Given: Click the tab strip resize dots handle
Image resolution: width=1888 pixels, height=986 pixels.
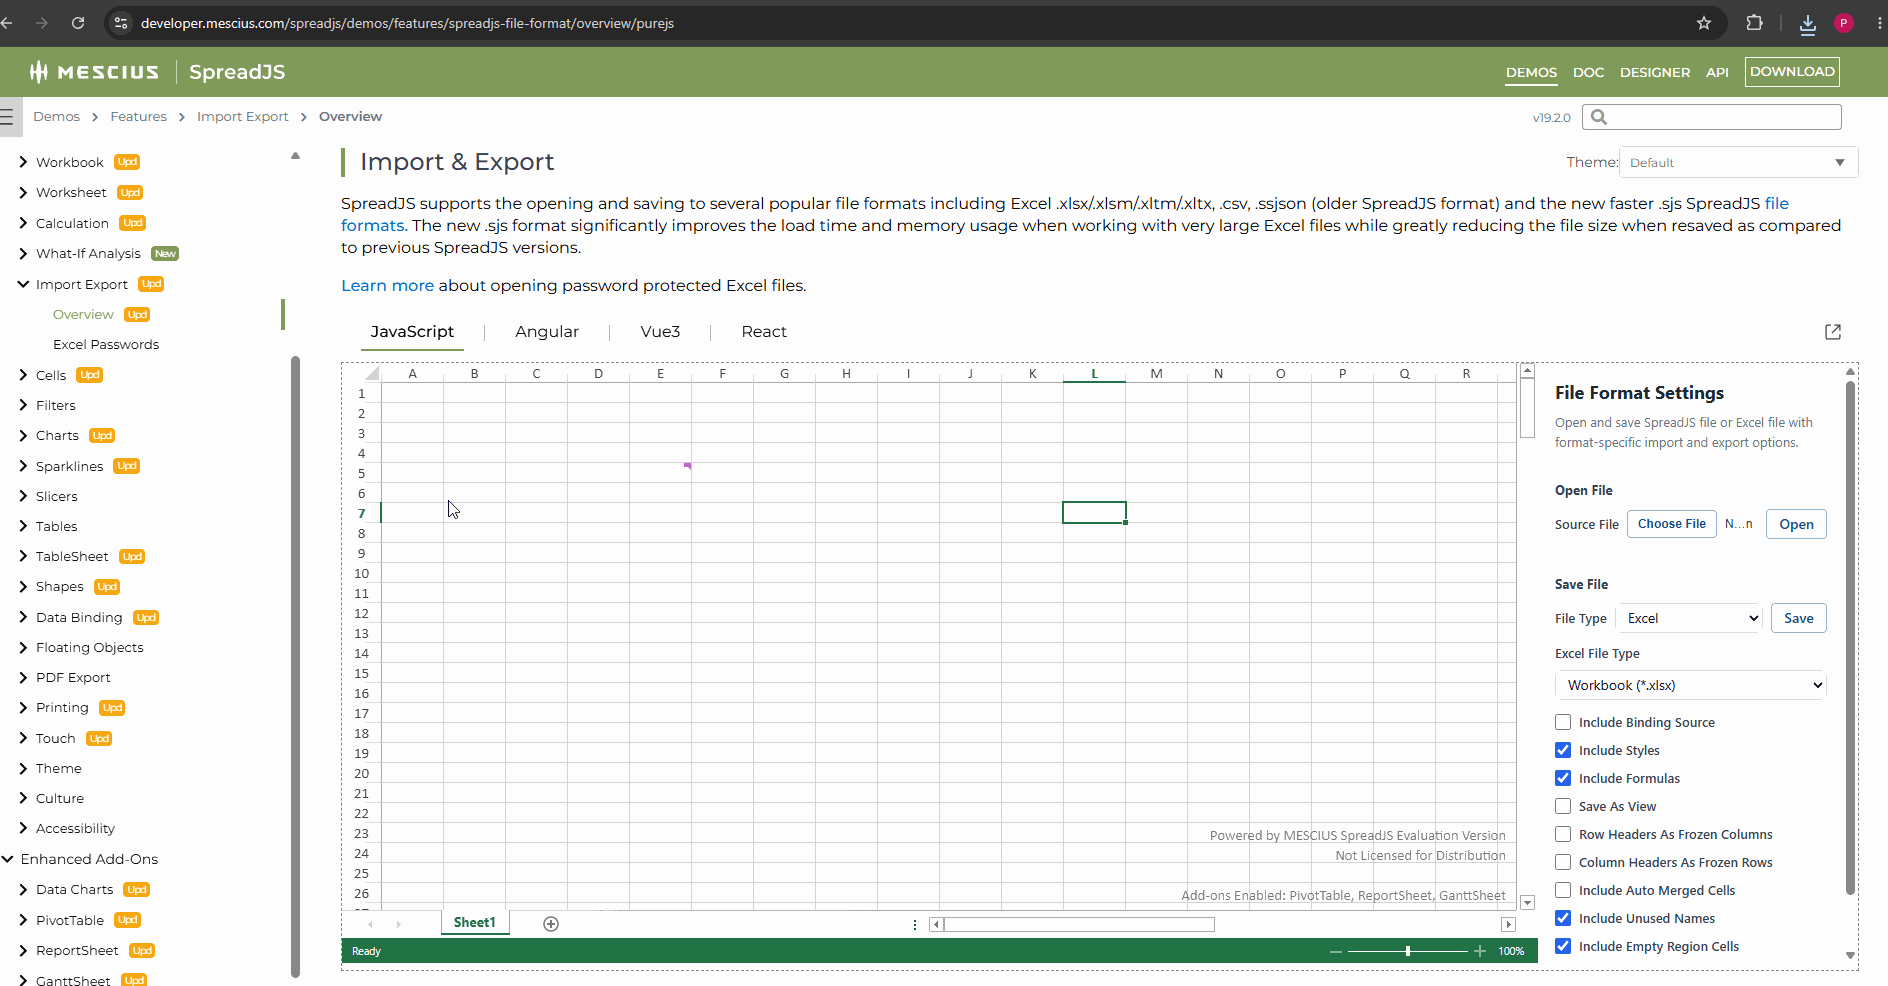Looking at the screenshot, I should pyautogui.click(x=915, y=925).
